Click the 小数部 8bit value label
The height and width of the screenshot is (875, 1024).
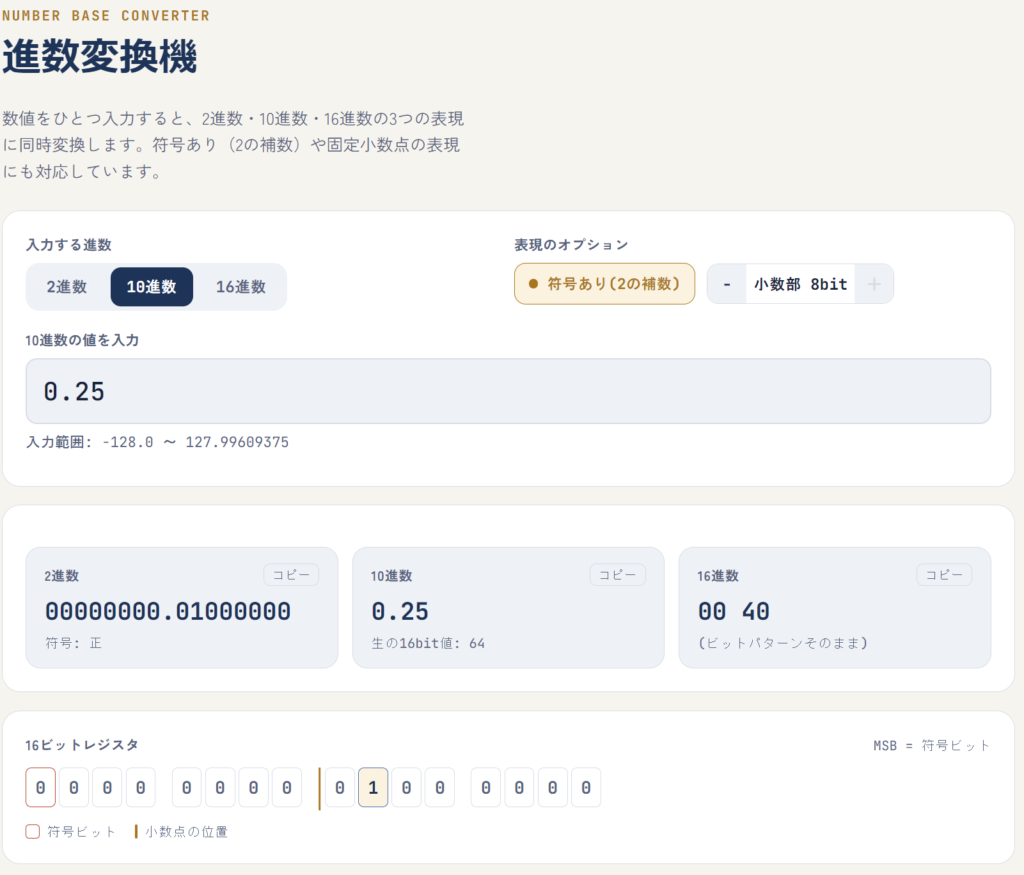[801, 284]
